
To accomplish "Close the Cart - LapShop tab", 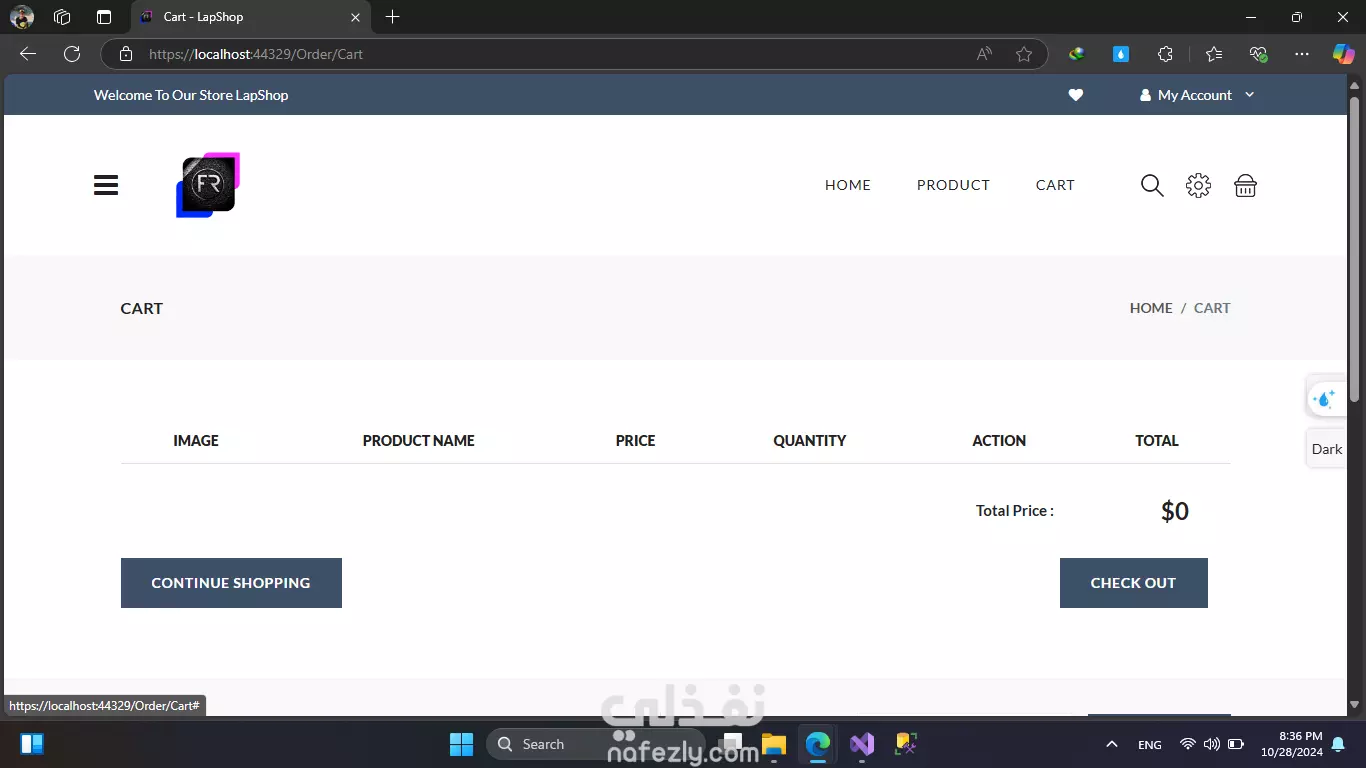I will click(355, 17).
